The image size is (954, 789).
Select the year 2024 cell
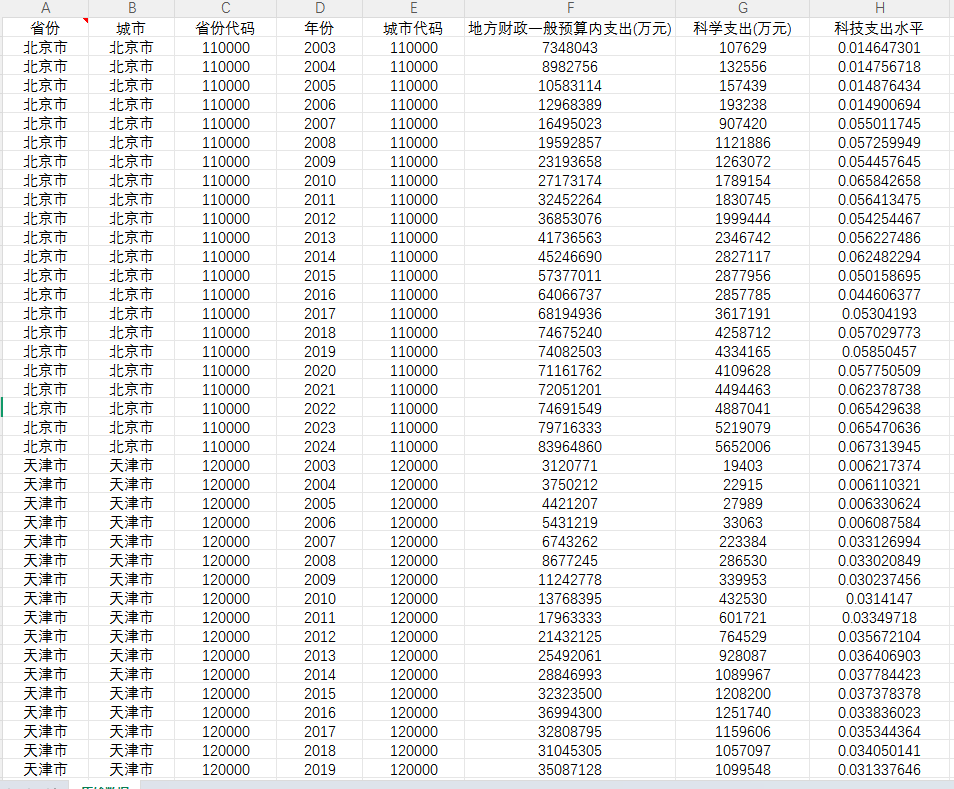[x=319, y=447]
